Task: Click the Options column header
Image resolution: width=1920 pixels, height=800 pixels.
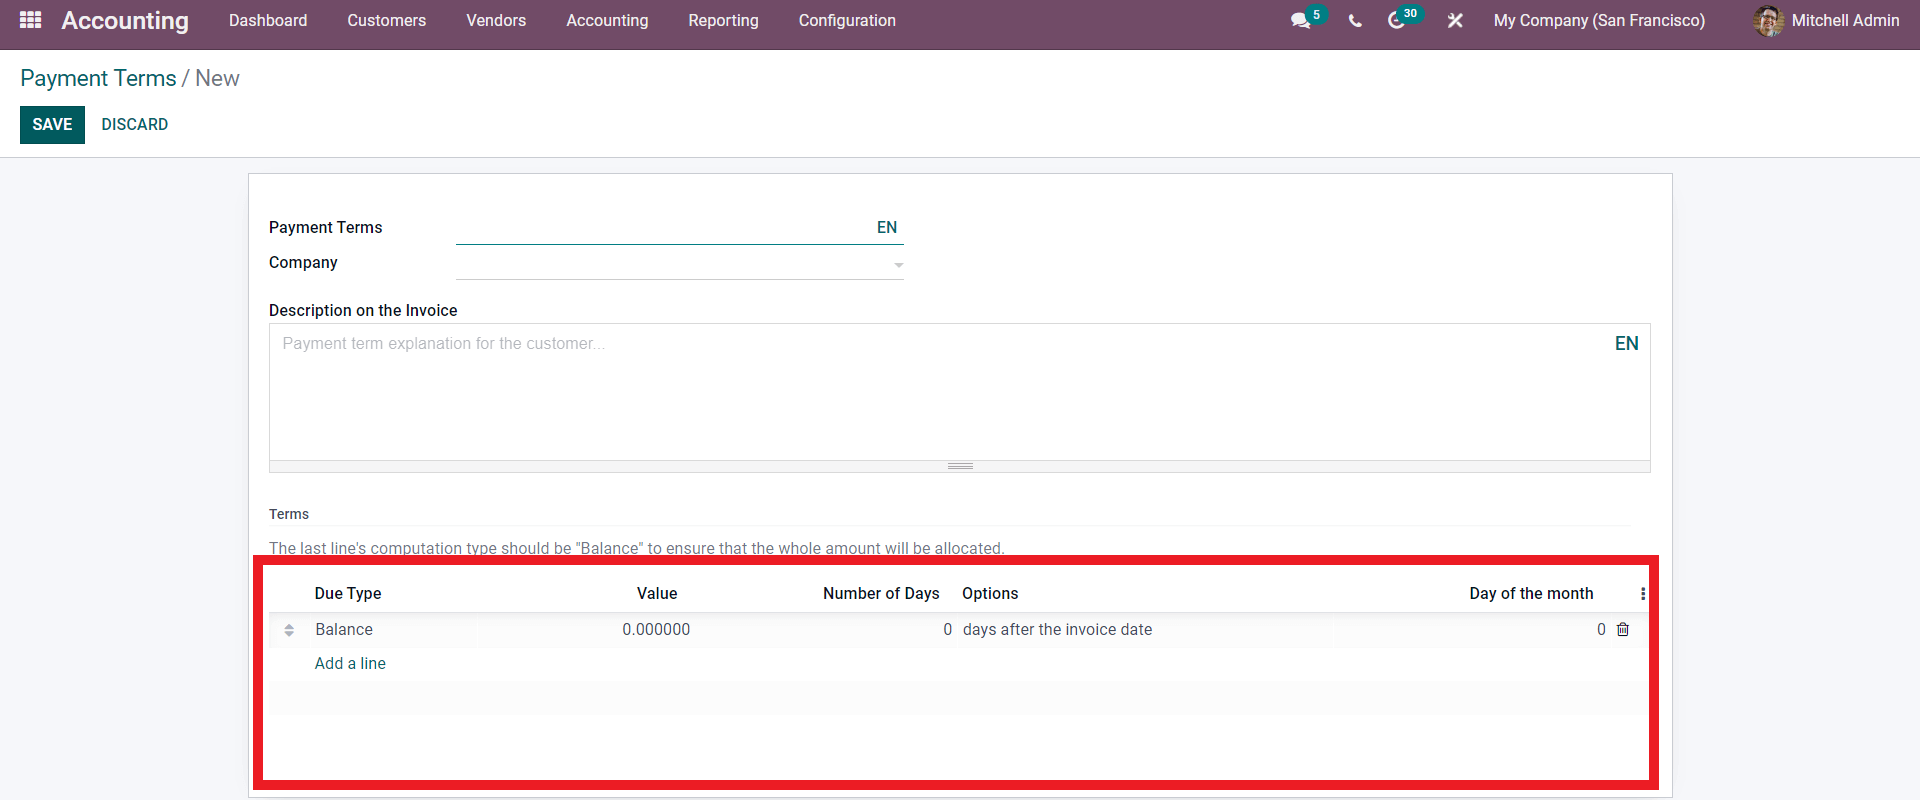Action: tap(990, 593)
